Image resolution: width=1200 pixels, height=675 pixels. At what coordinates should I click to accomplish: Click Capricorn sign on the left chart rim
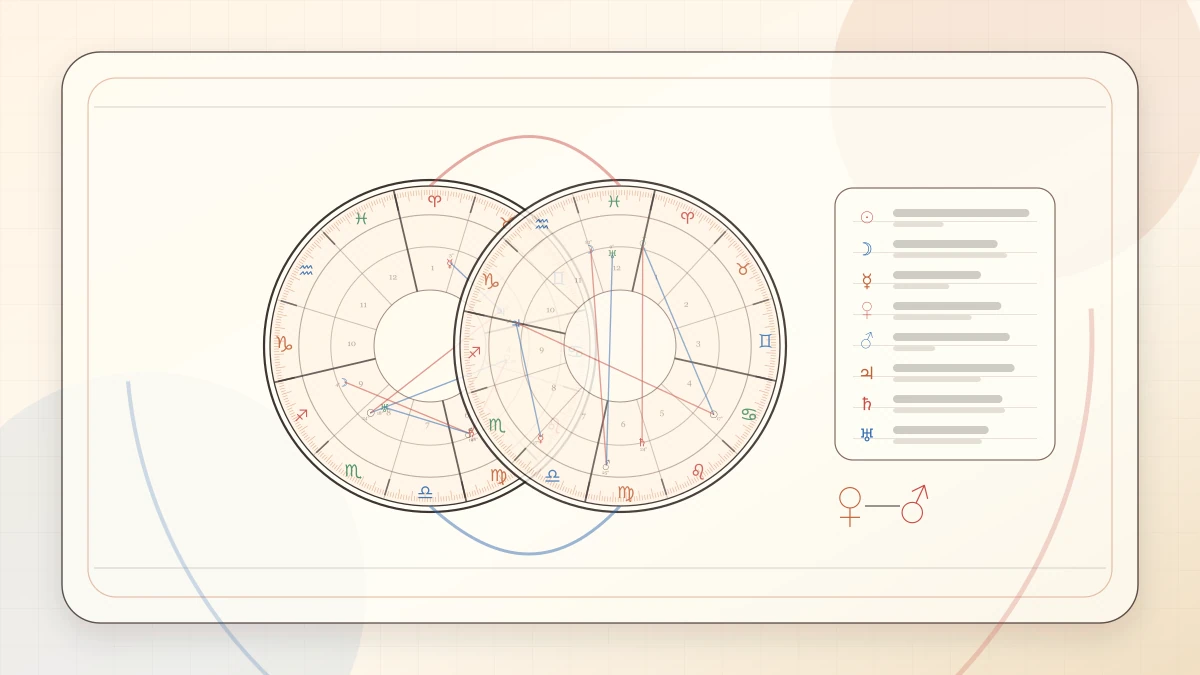coord(284,344)
